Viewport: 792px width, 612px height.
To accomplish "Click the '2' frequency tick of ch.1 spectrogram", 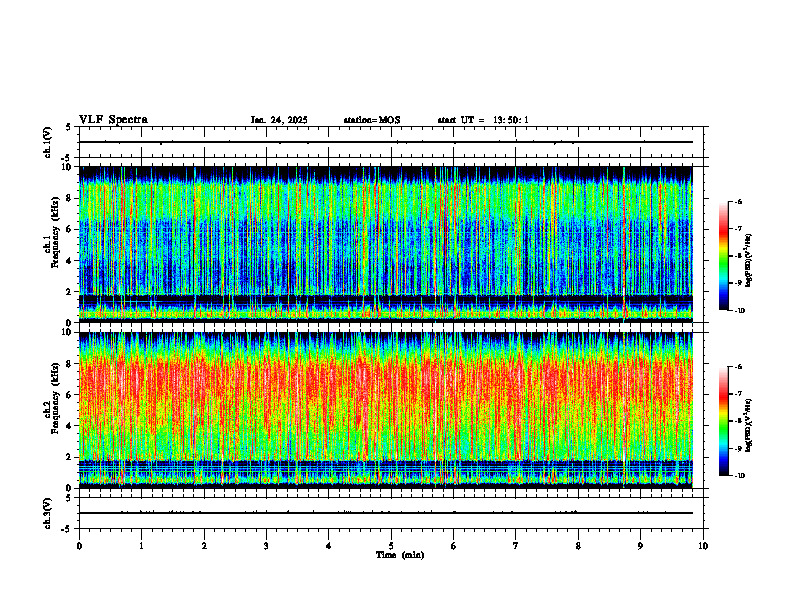I will [x=70, y=292].
